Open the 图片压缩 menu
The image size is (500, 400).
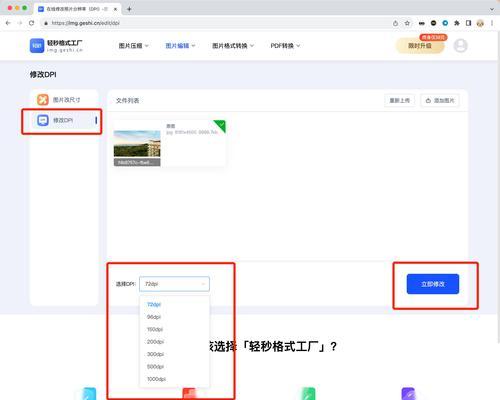[134, 46]
